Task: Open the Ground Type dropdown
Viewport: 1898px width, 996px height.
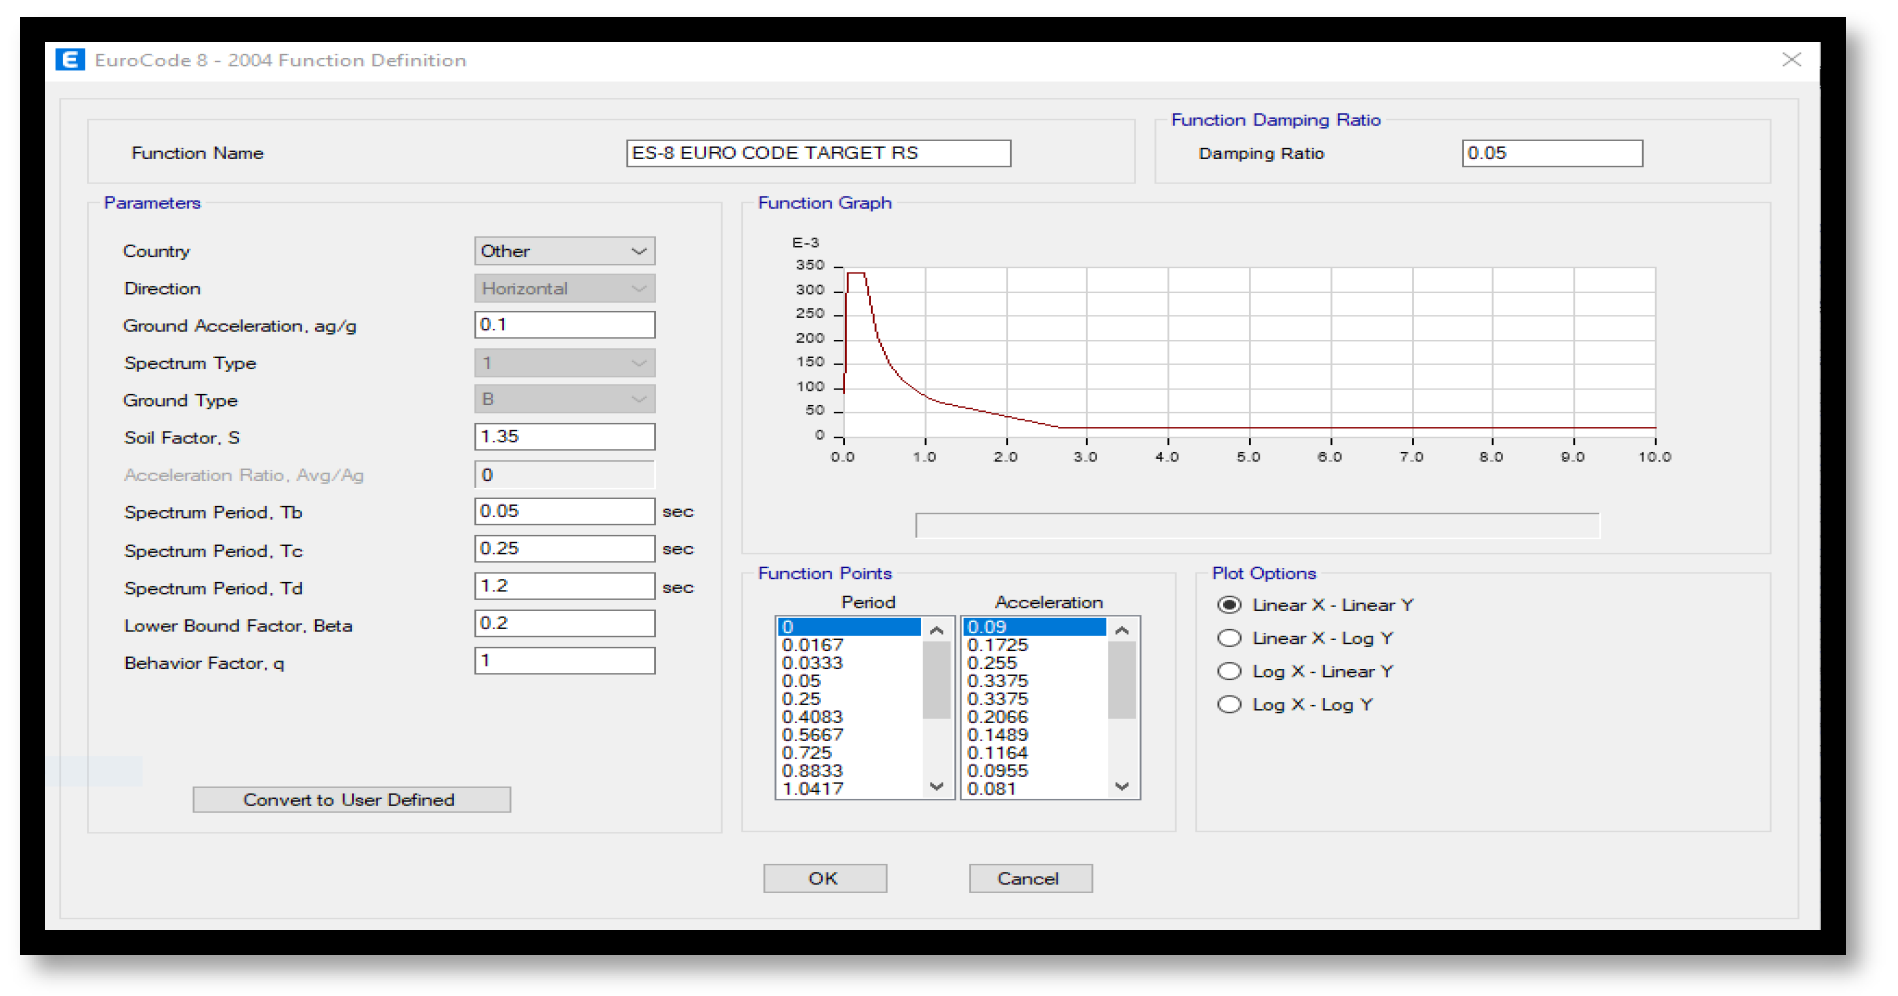Action: (564, 399)
